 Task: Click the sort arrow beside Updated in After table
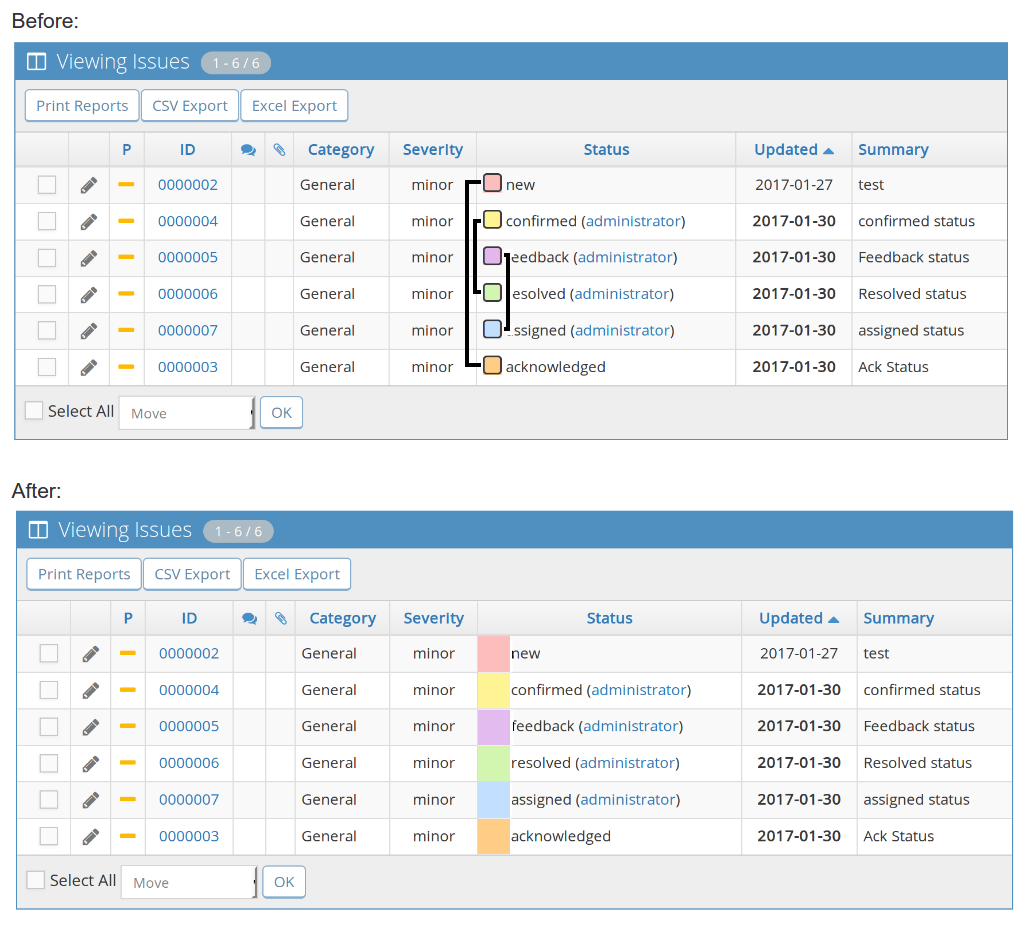click(834, 619)
